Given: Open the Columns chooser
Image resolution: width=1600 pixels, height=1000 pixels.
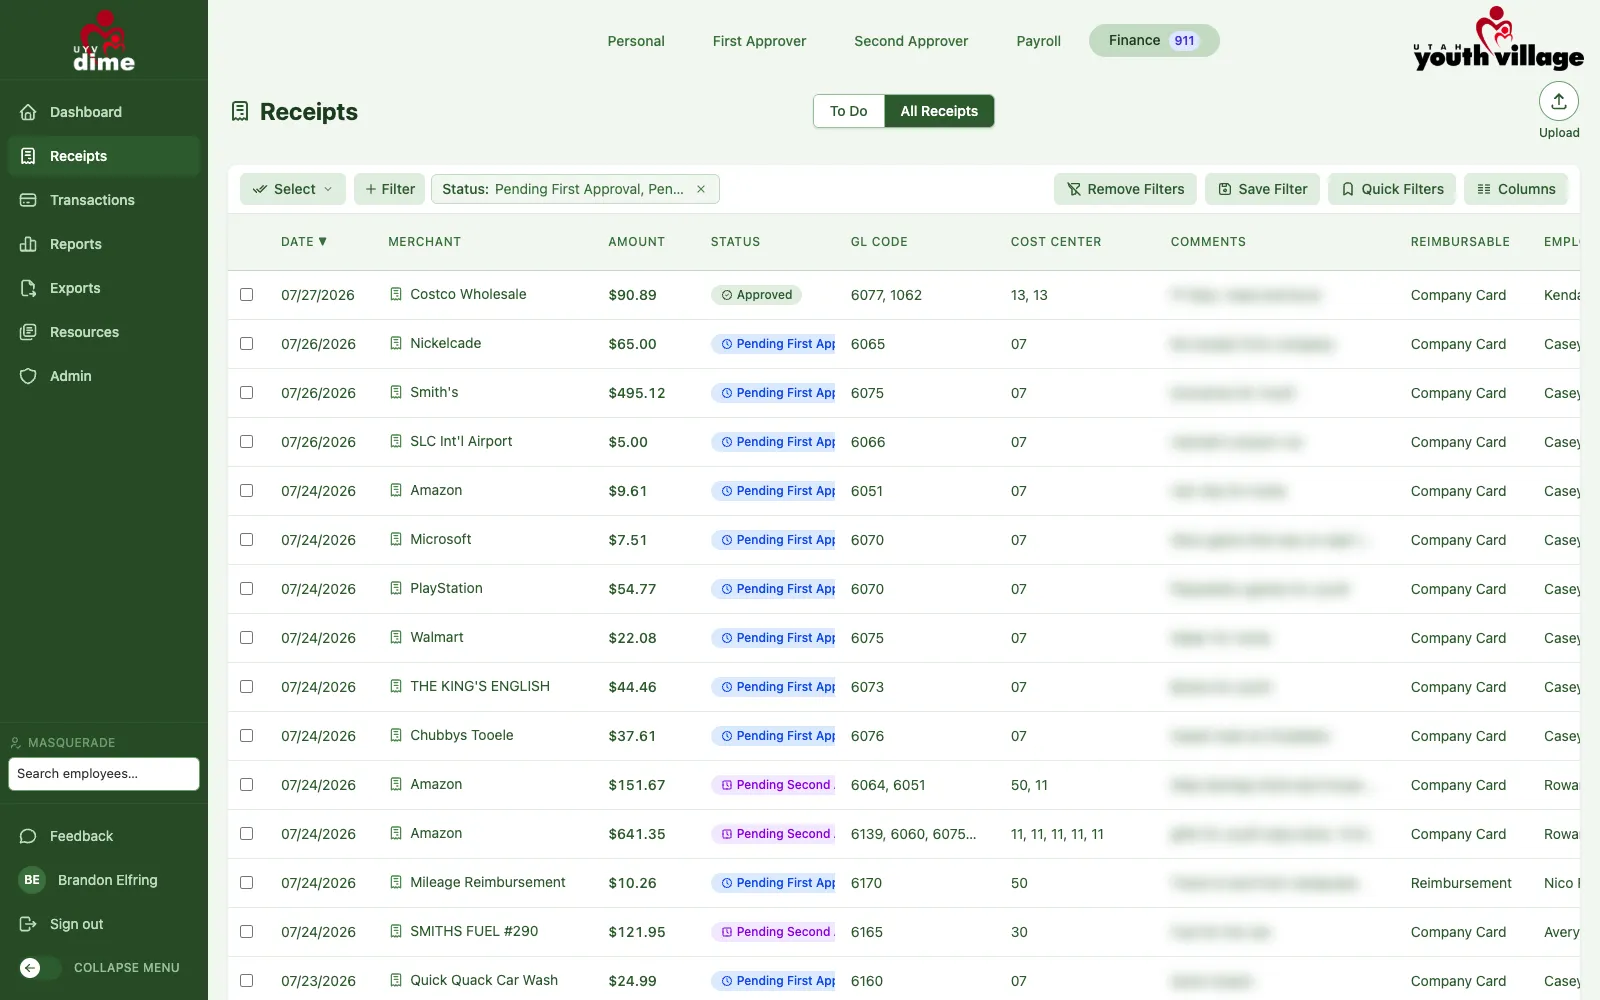Looking at the screenshot, I should pyautogui.click(x=1516, y=189).
